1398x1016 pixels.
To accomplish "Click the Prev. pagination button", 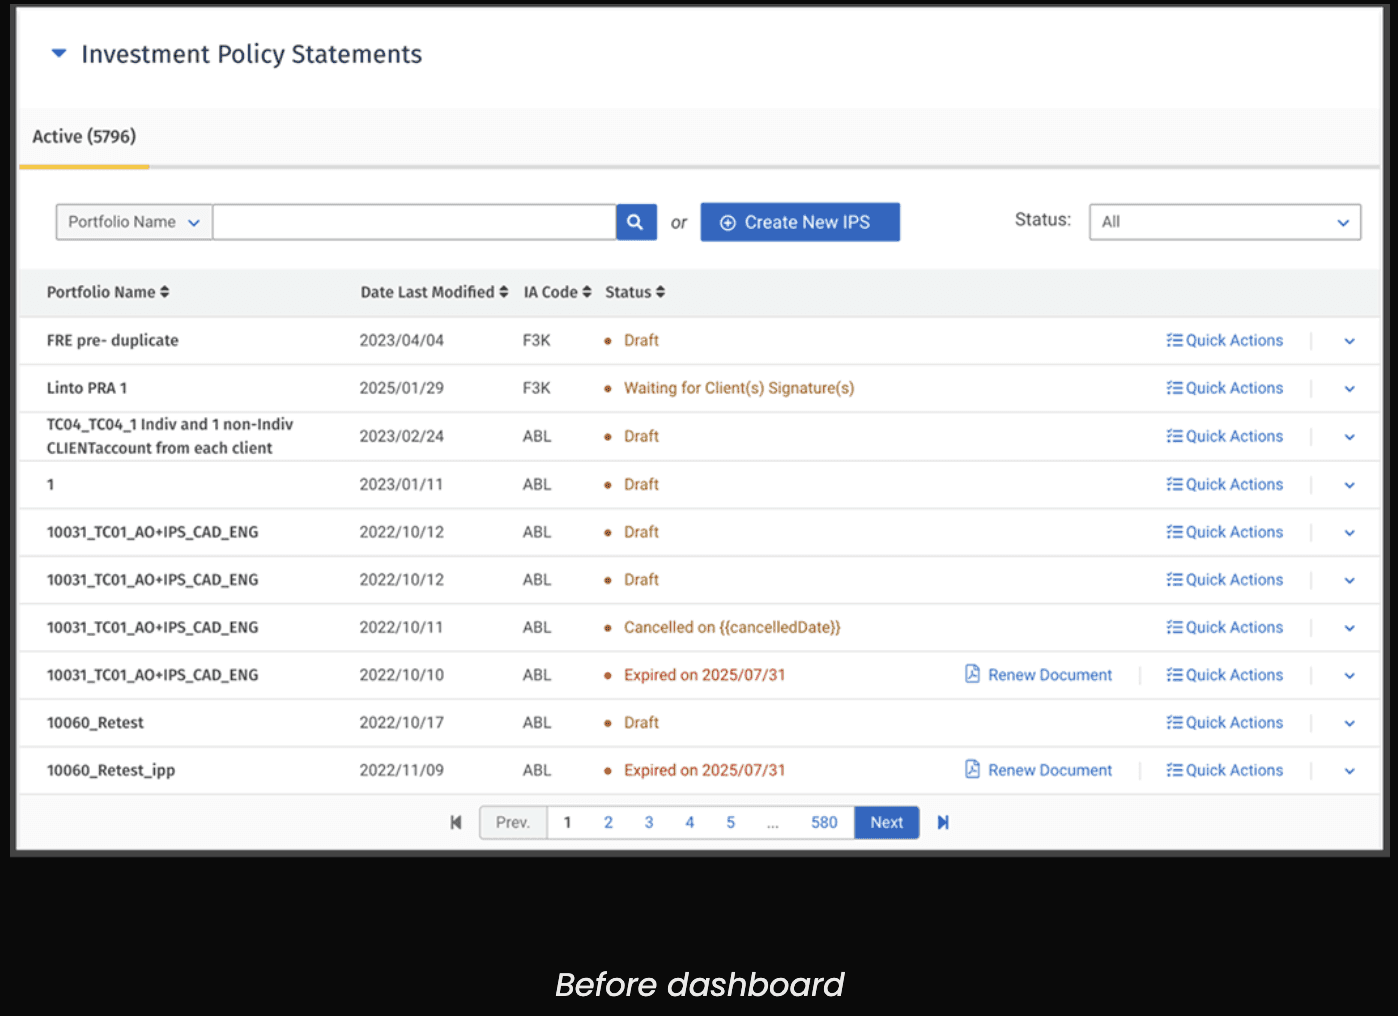I will [513, 822].
